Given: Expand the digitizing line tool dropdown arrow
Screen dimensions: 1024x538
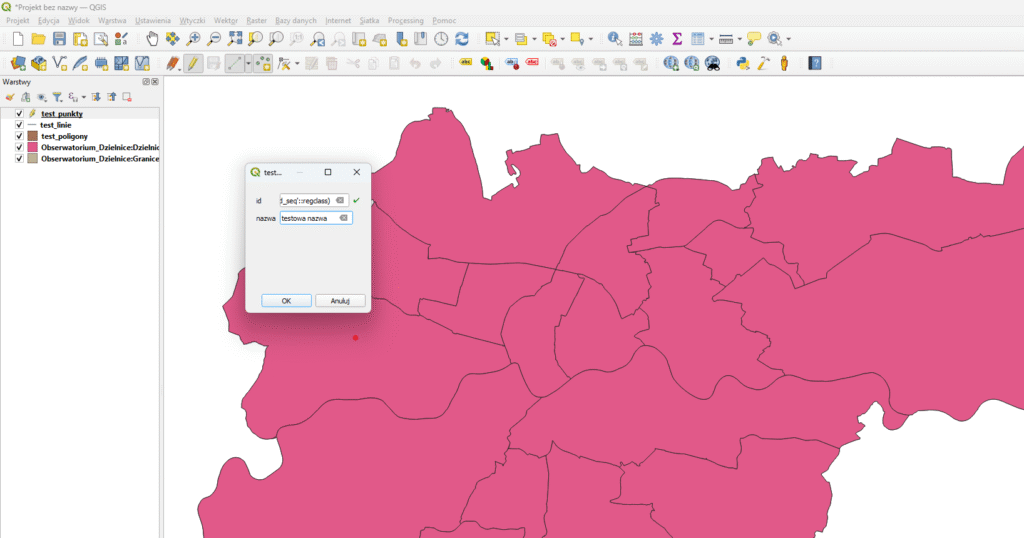Looking at the screenshot, I should coord(248,63).
